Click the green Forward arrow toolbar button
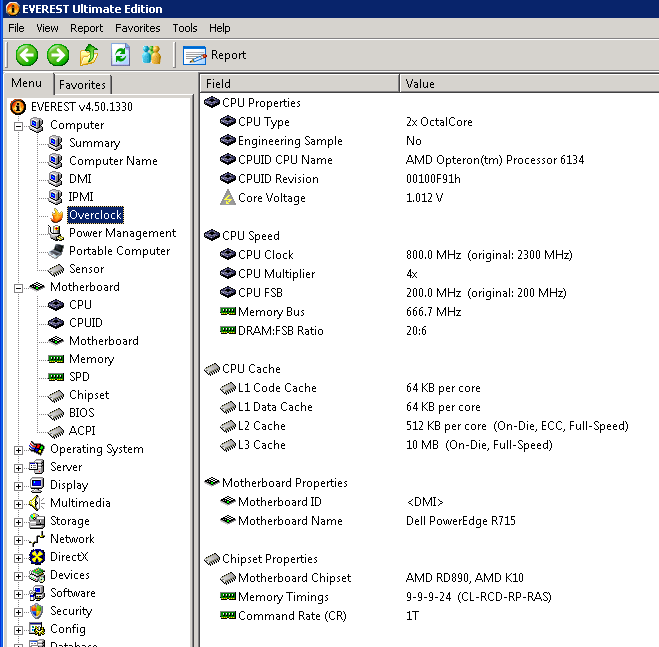 [58, 55]
